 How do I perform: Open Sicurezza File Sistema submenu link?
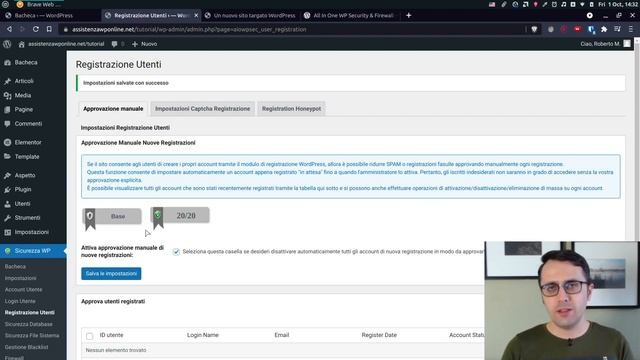point(32,336)
